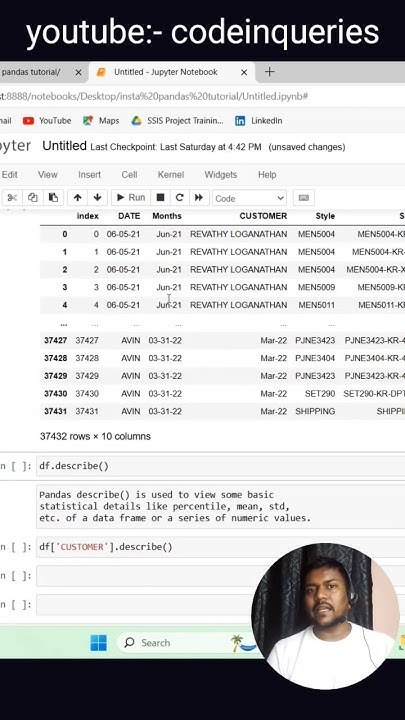Screen dimensions: 405x720
Task: Click SHIPPING style cell
Action: coord(315,411)
